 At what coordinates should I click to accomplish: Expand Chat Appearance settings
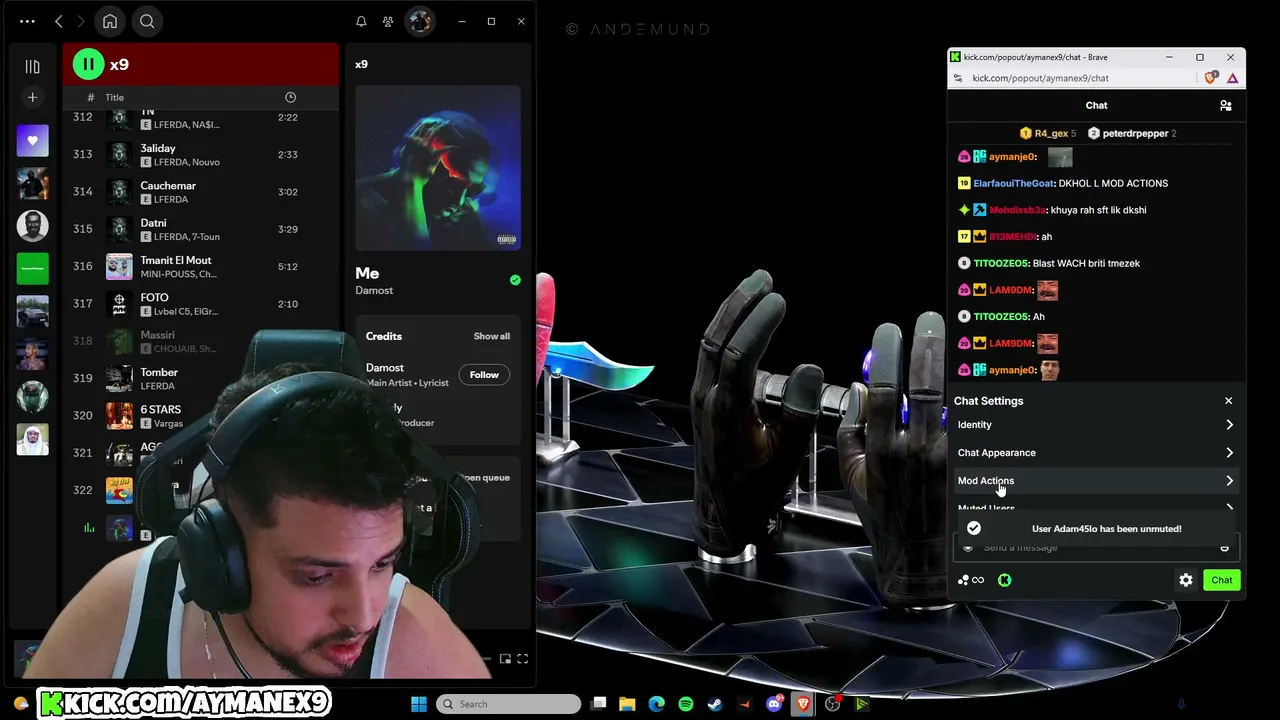click(x=1096, y=453)
